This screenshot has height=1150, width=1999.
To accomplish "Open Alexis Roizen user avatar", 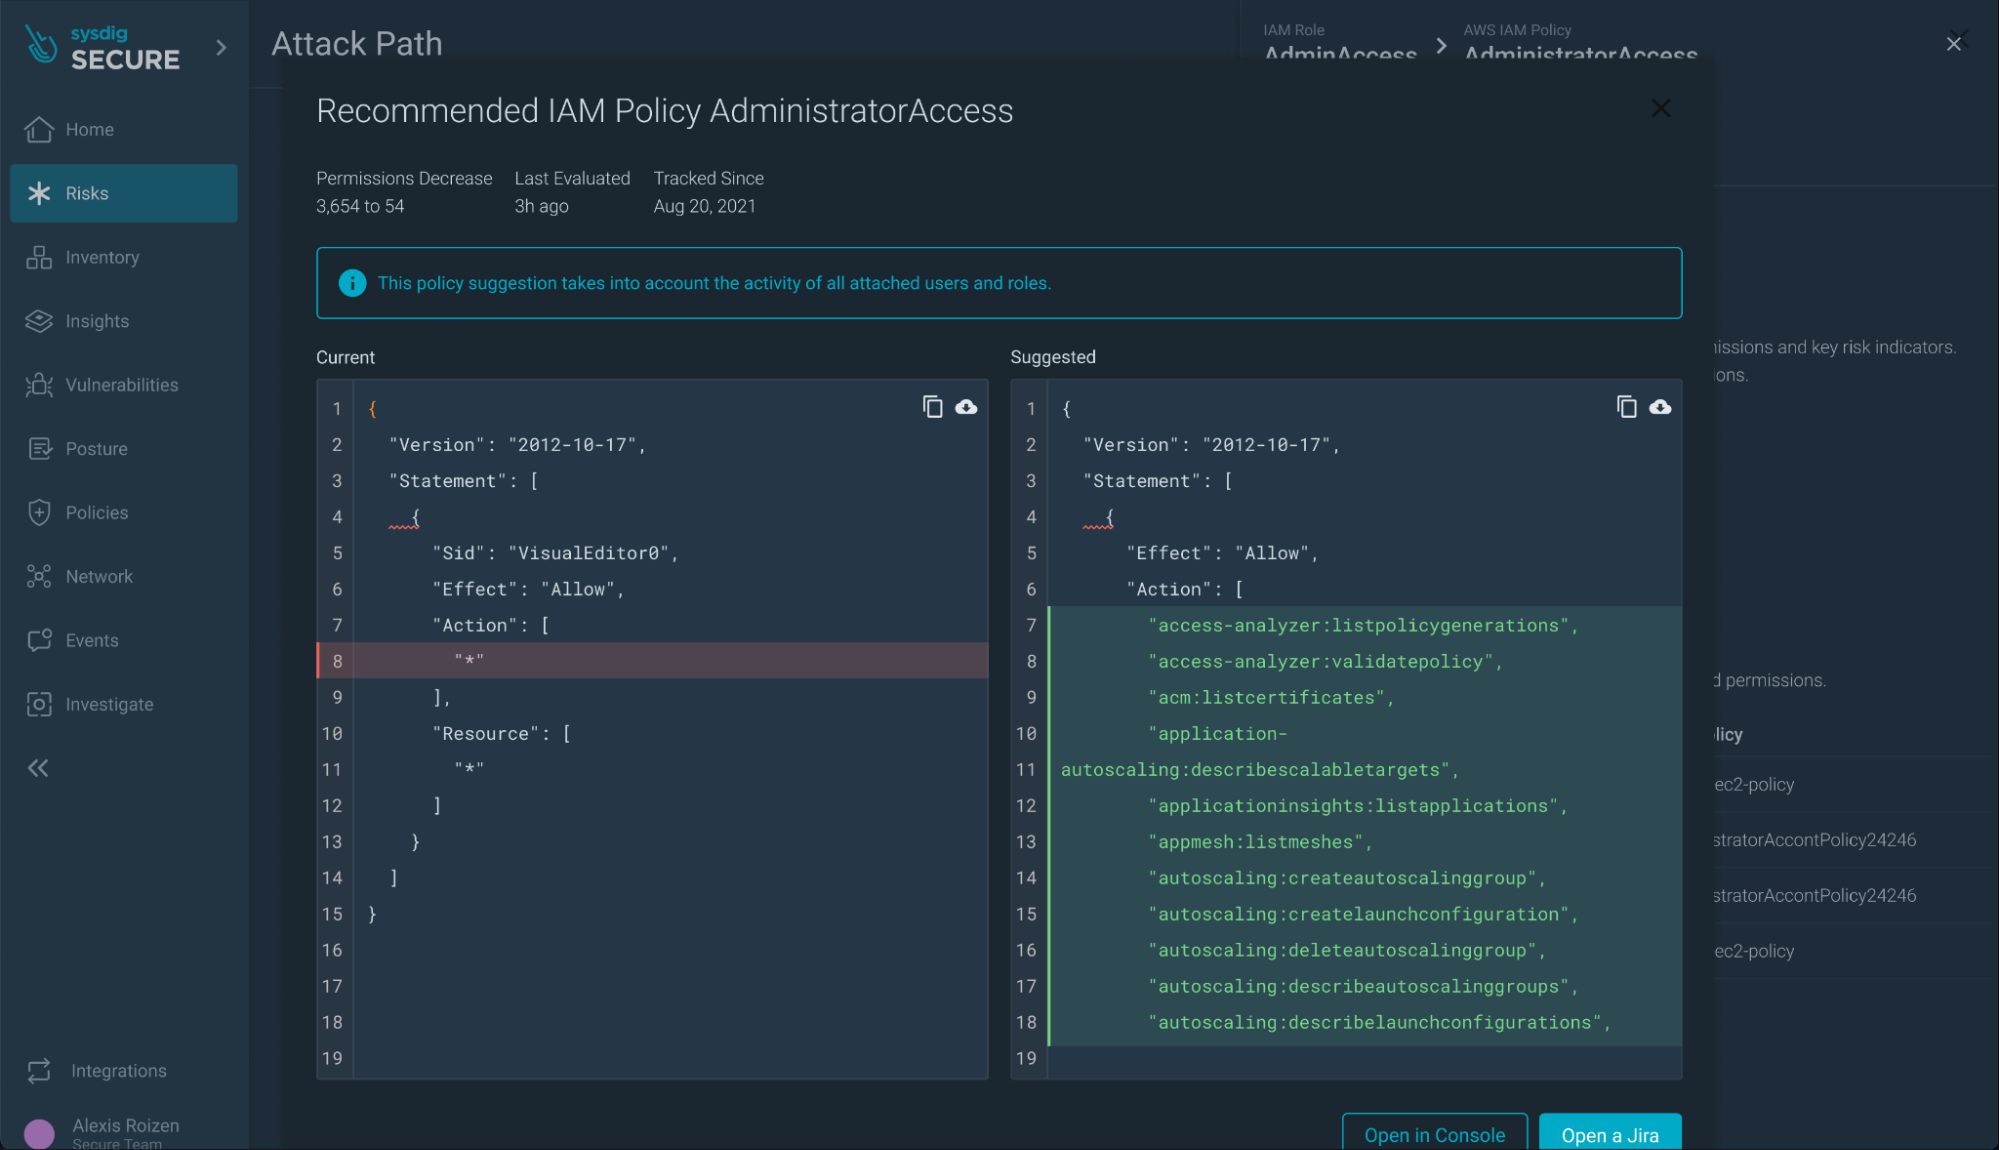I will 39,1133.
